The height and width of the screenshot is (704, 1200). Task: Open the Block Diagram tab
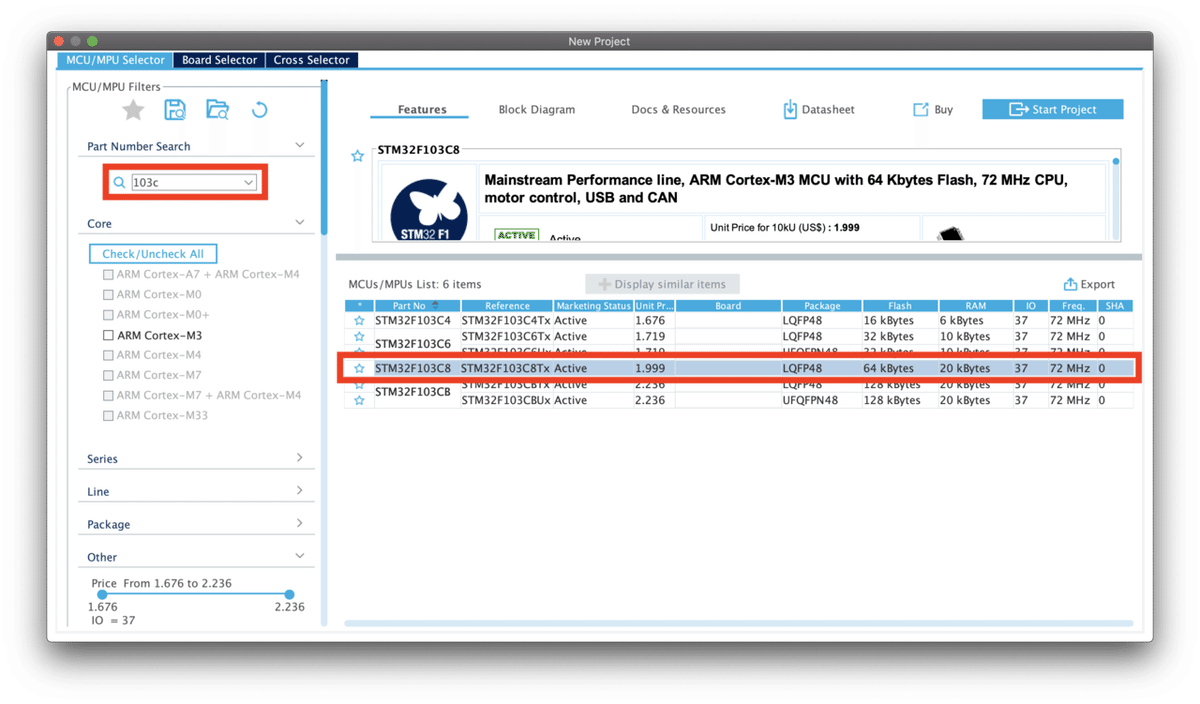pos(537,109)
